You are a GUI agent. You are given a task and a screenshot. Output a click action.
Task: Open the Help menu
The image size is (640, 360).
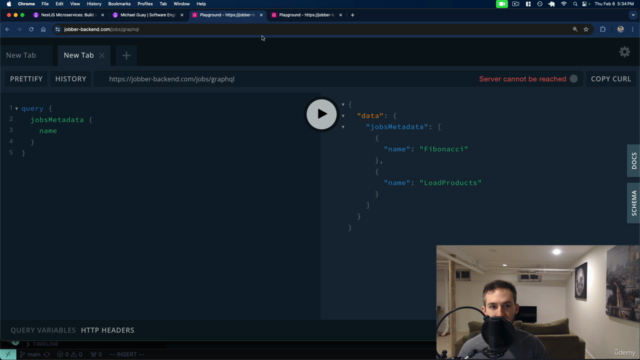click(x=201, y=4)
